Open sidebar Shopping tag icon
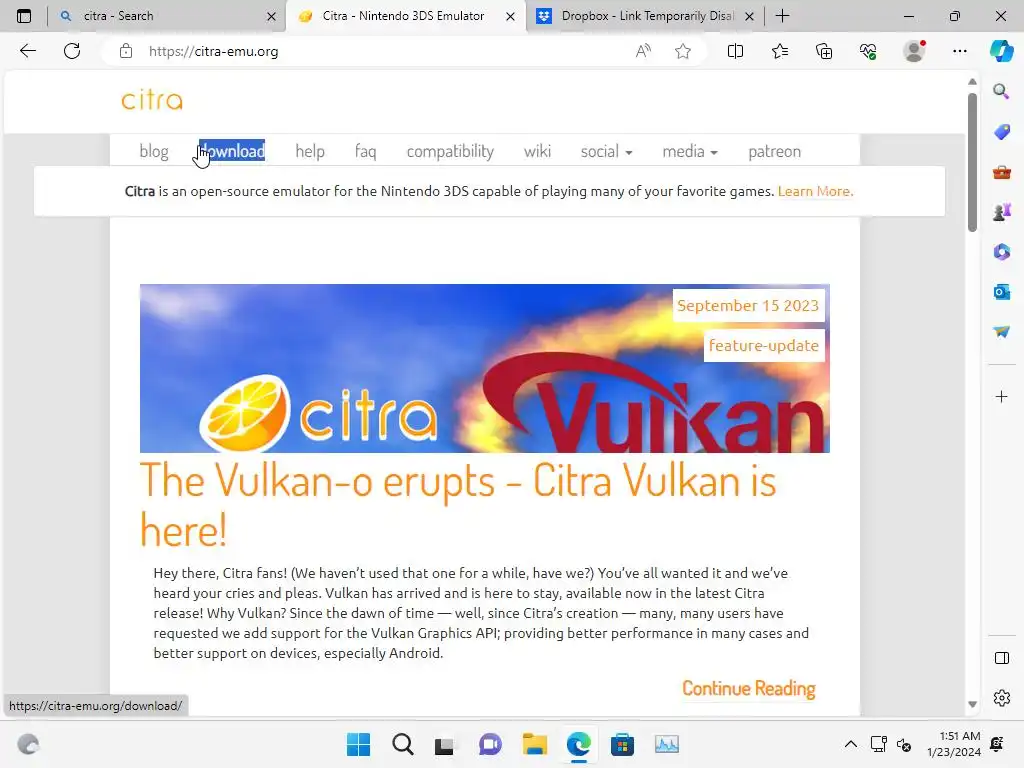This screenshot has width=1024, height=768. coord(1001,132)
